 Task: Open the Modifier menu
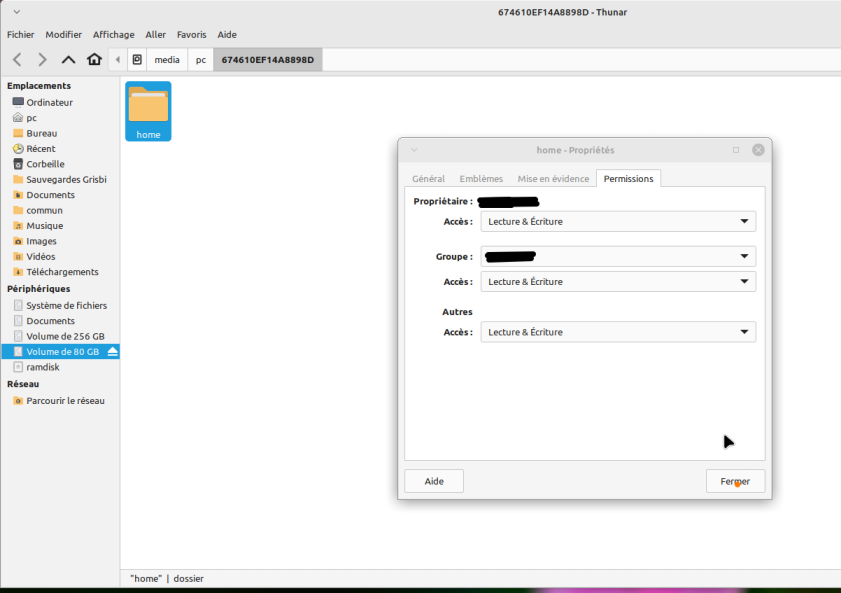pyautogui.click(x=63, y=34)
